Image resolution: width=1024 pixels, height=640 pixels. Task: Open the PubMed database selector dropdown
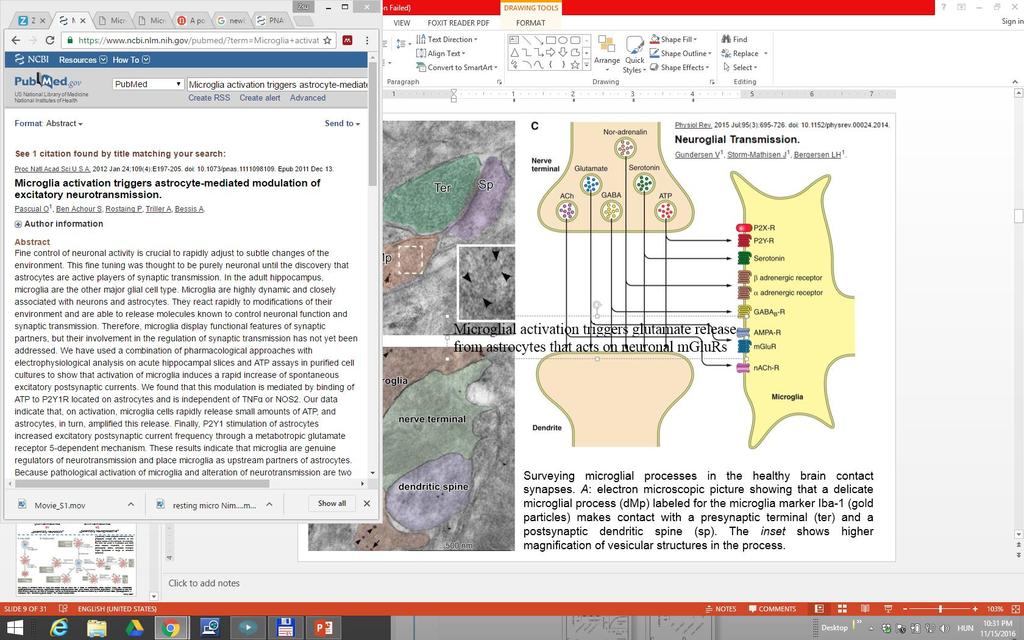pos(148,84)
